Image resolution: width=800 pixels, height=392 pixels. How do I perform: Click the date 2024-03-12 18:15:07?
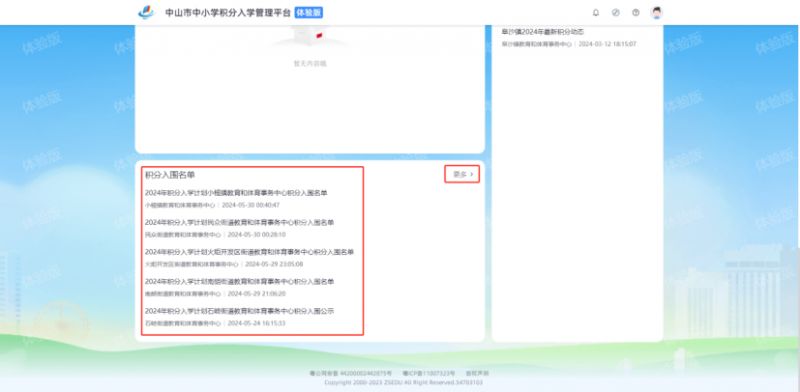point(607,44)
